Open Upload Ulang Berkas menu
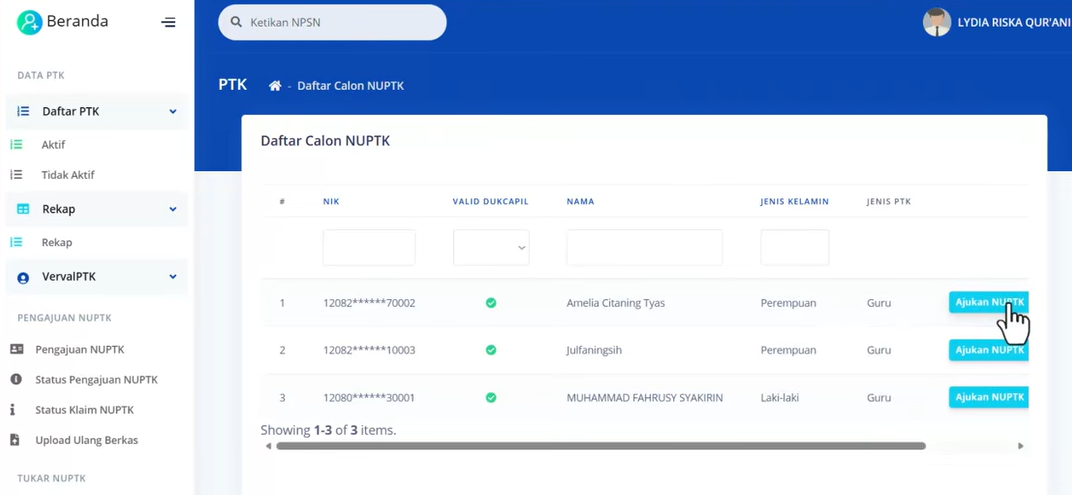The image size is (1072, 495). pyautogui.click(x=87, y=440)
